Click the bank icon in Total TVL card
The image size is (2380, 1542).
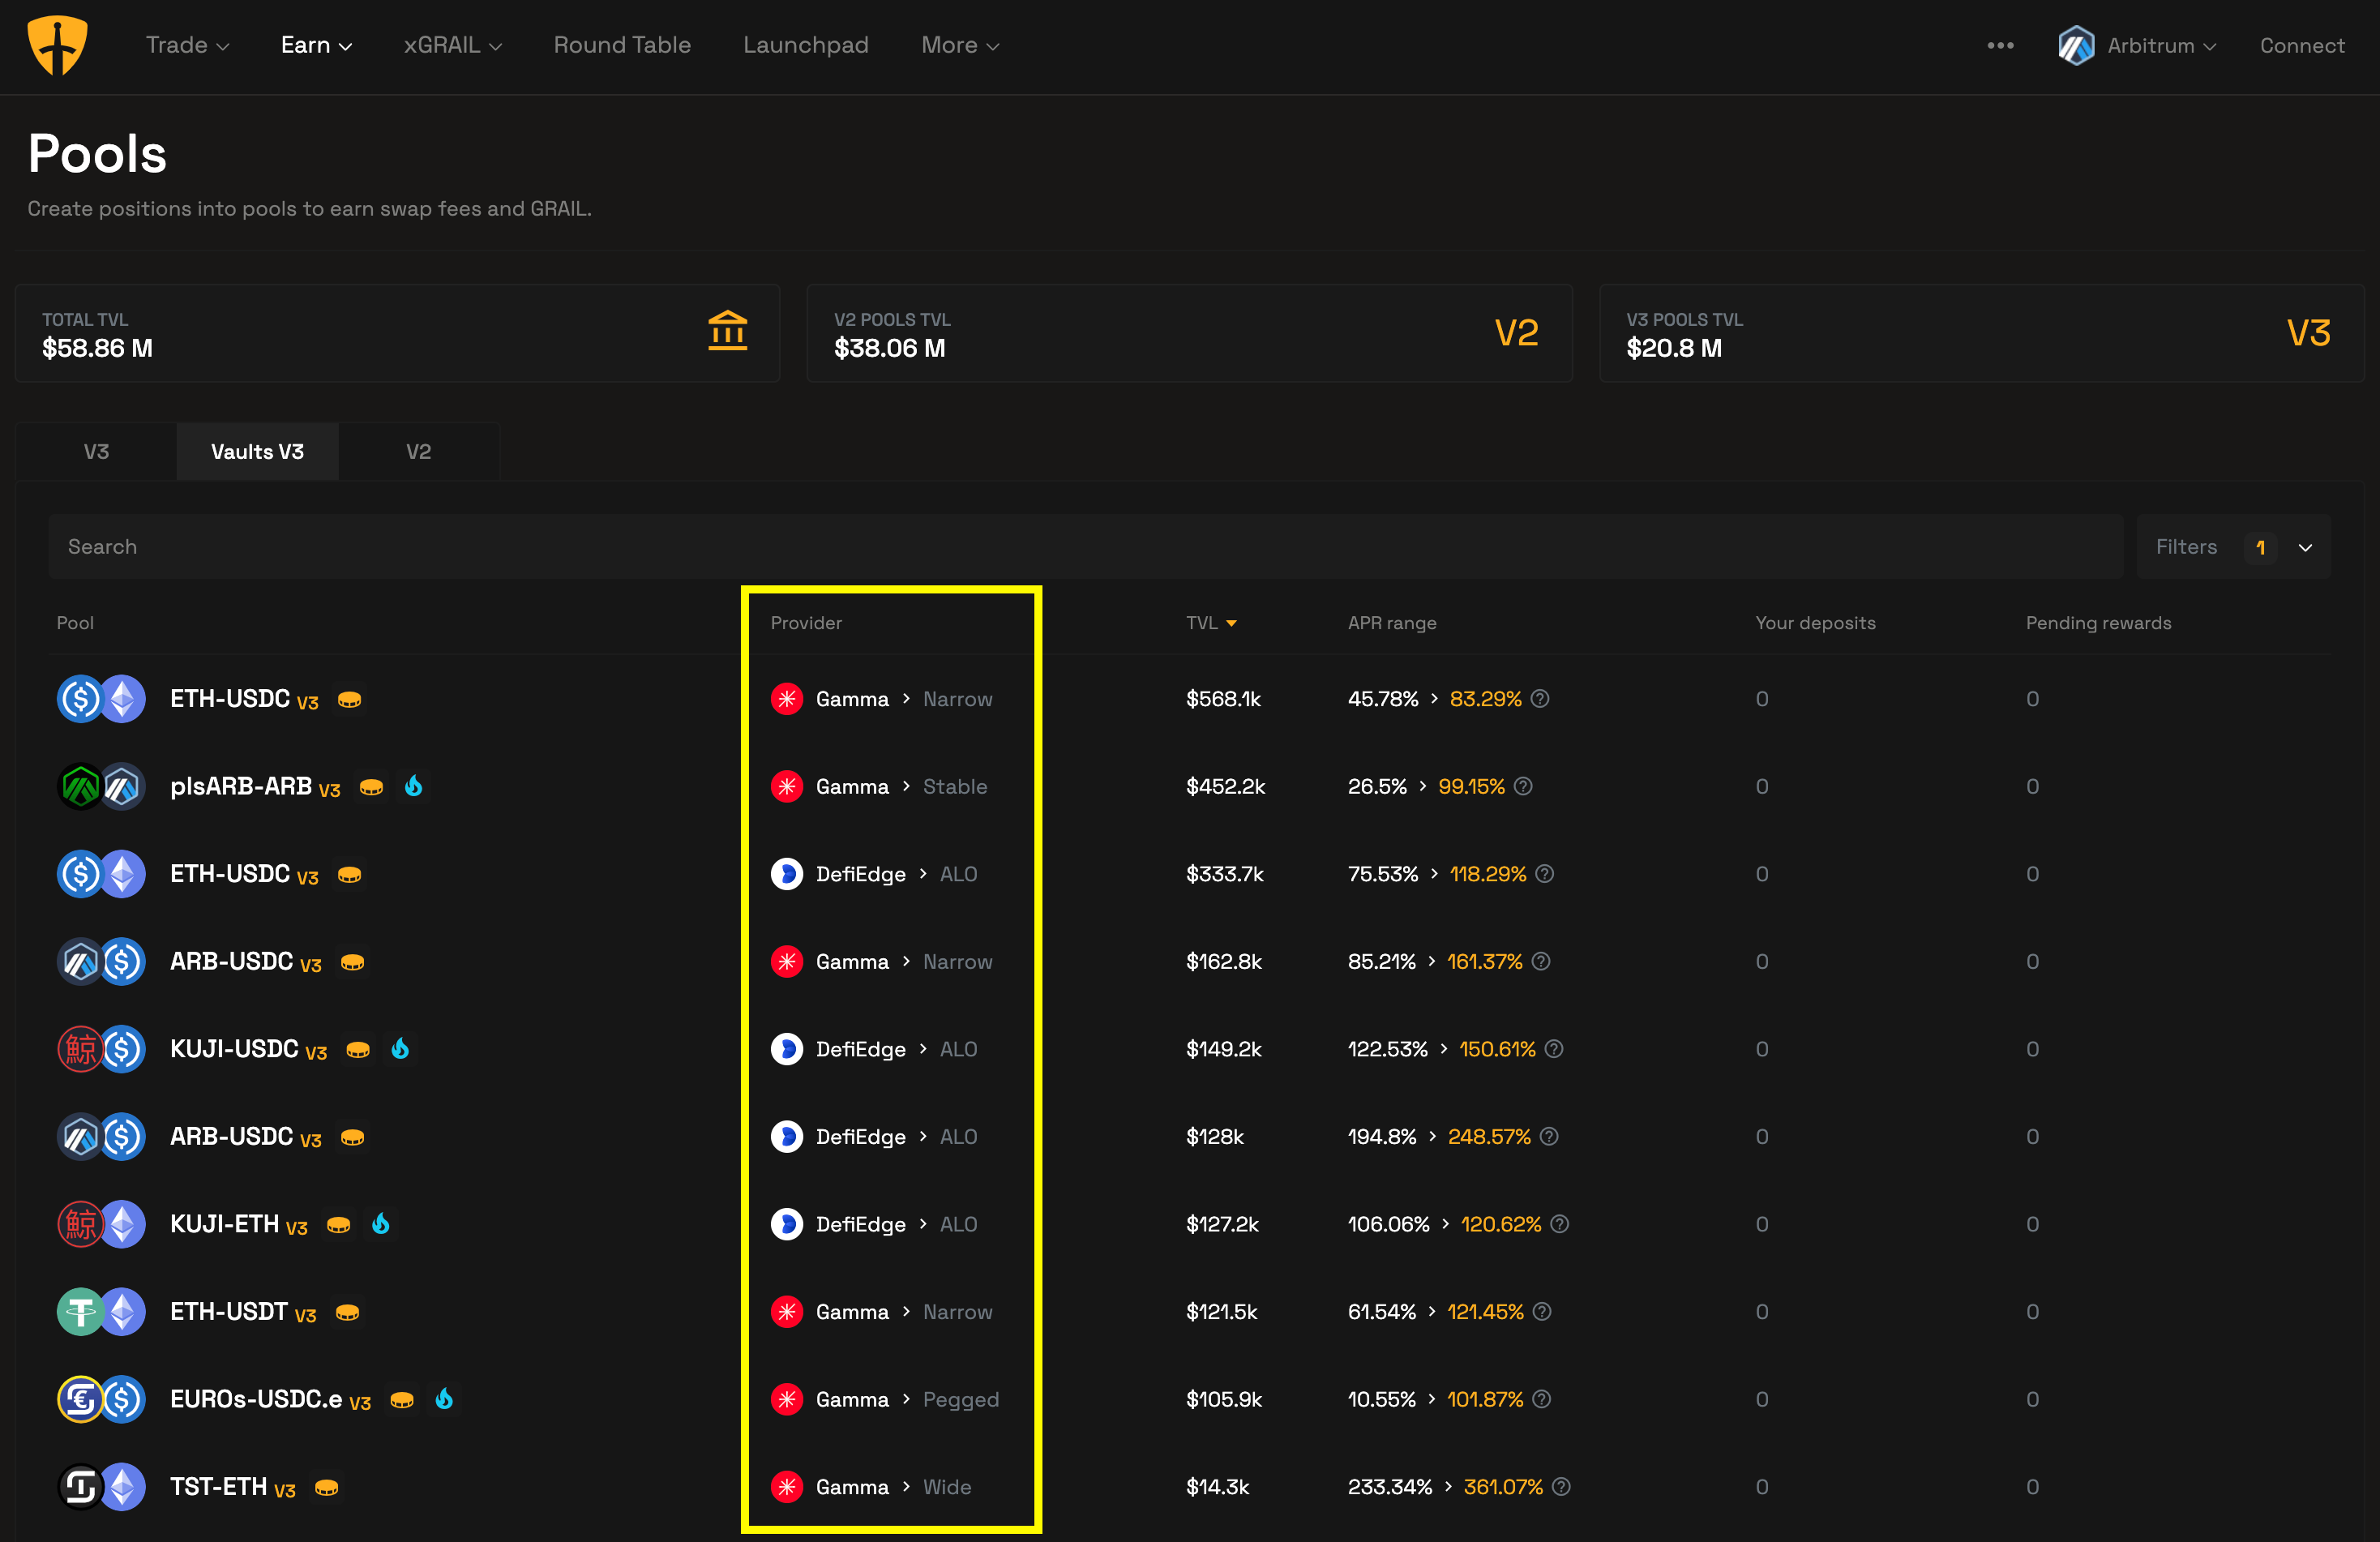pyautogui.click(x=727, y=331)
